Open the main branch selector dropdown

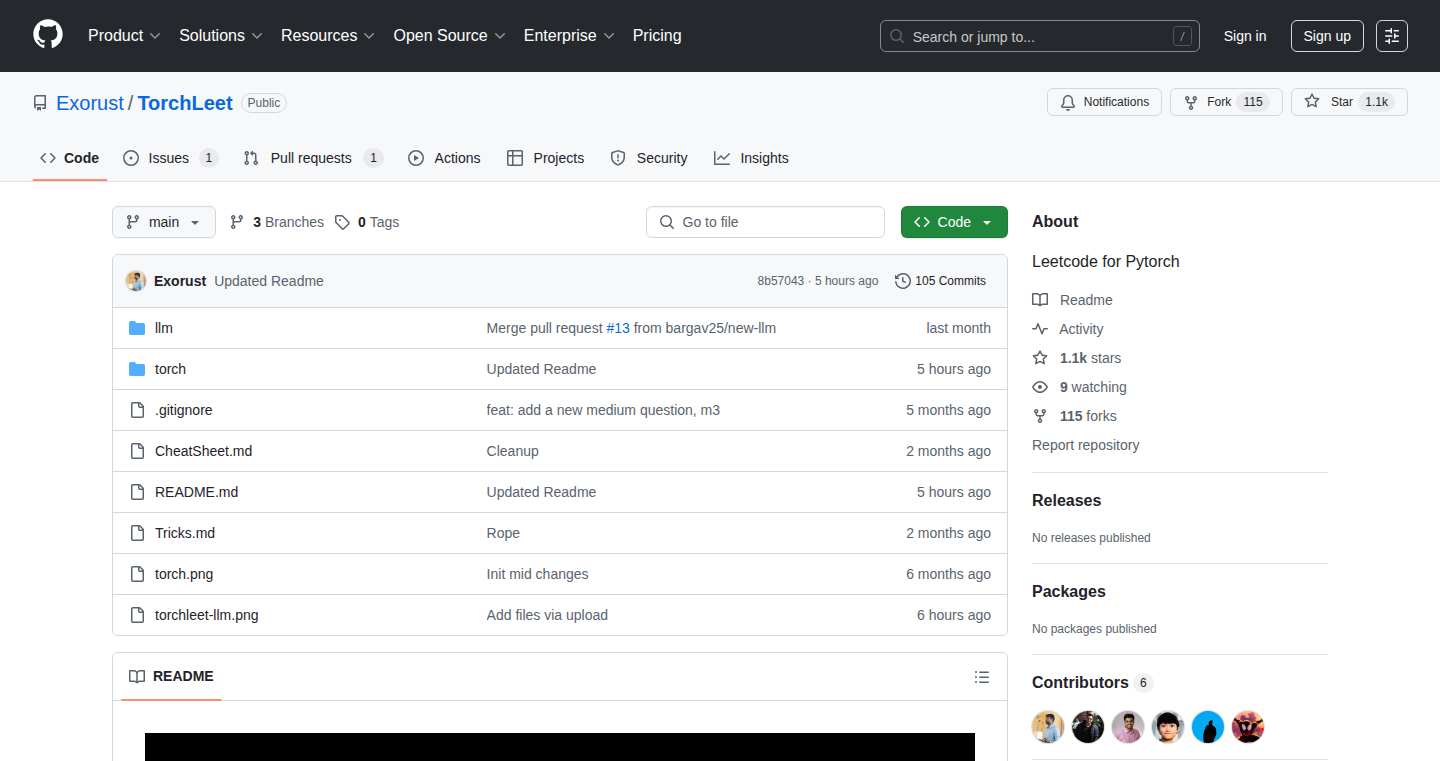(164, 222)
